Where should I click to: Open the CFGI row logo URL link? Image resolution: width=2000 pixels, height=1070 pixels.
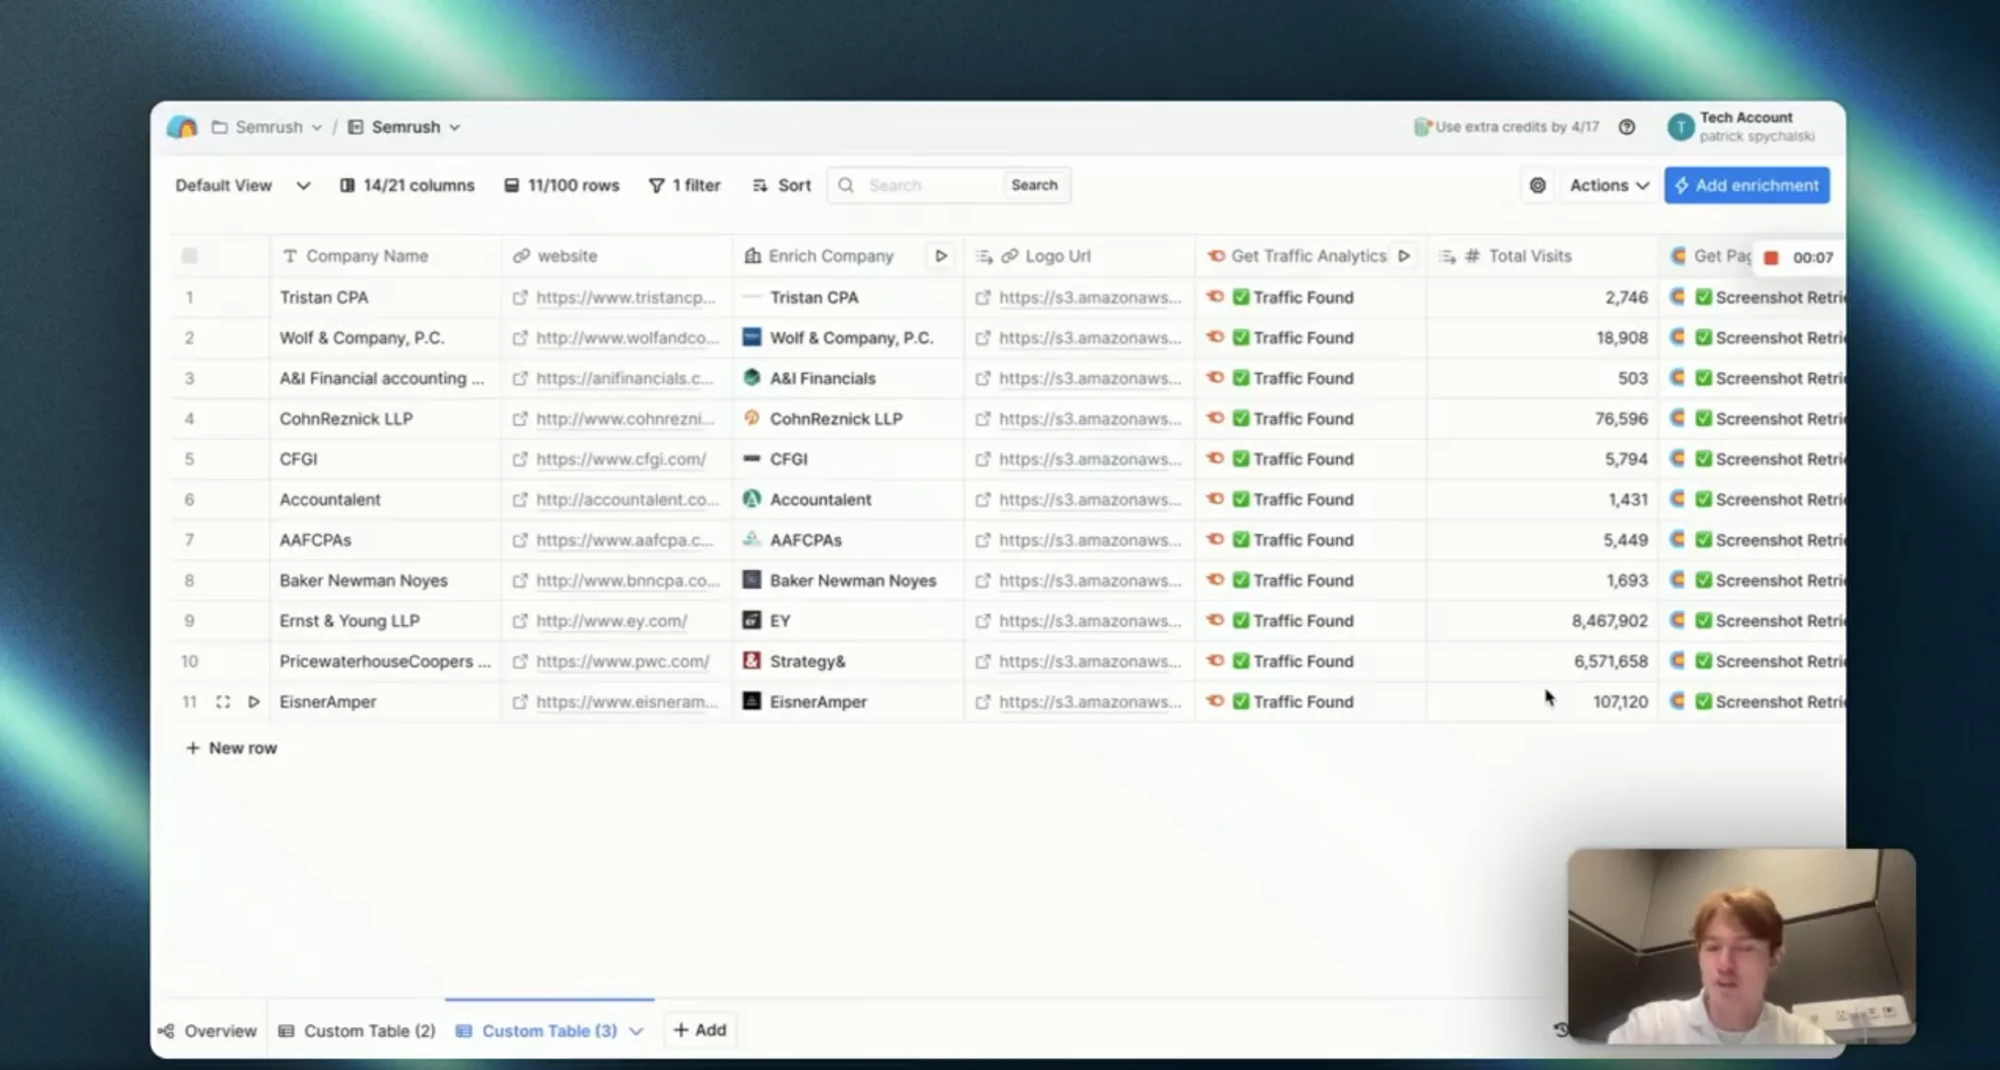click(x=1090, y=460)
